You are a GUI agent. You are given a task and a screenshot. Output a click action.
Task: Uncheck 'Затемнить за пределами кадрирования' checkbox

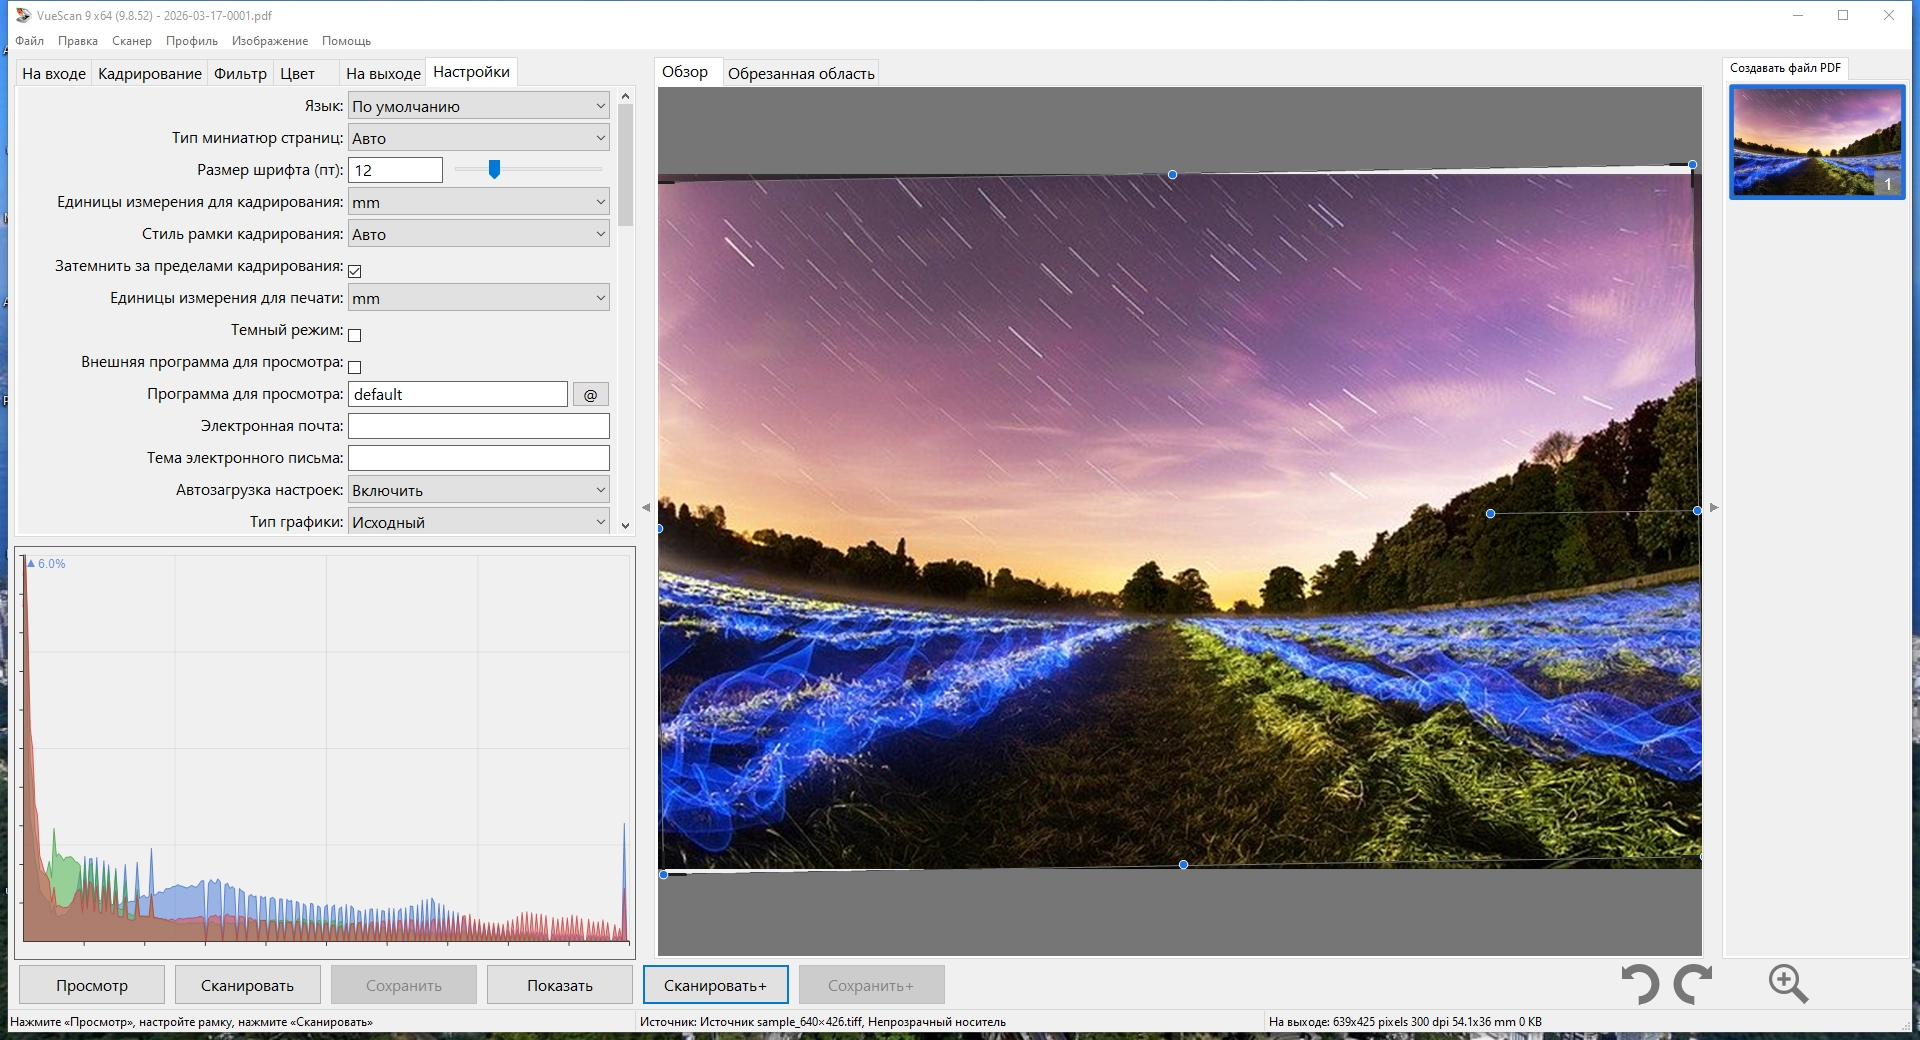pyautogui.click(x=355, y=271)
